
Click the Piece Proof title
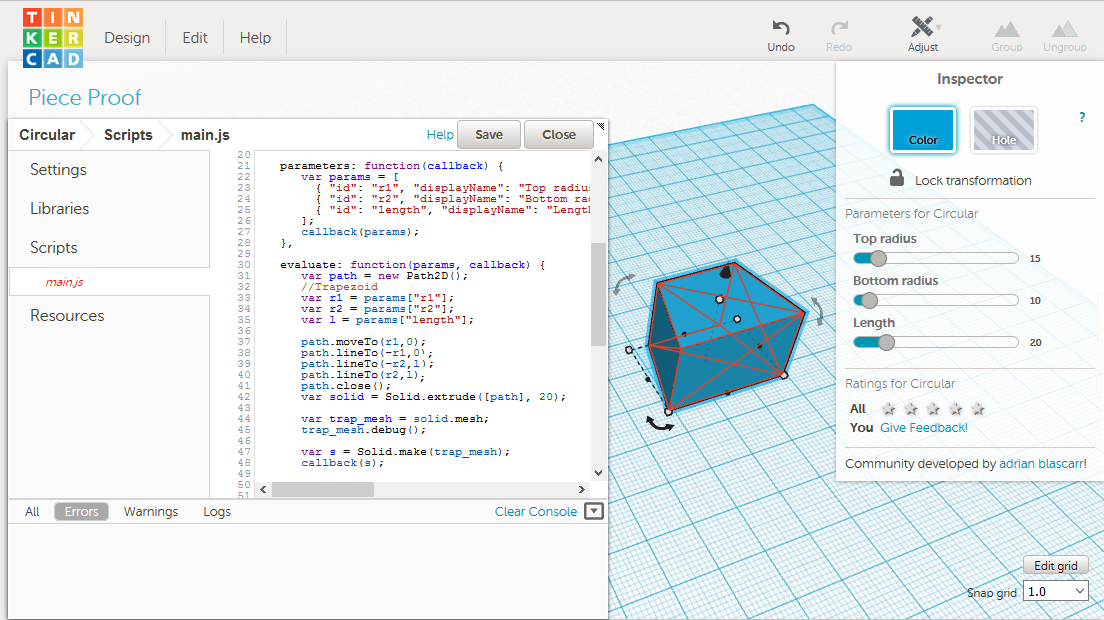84,97
